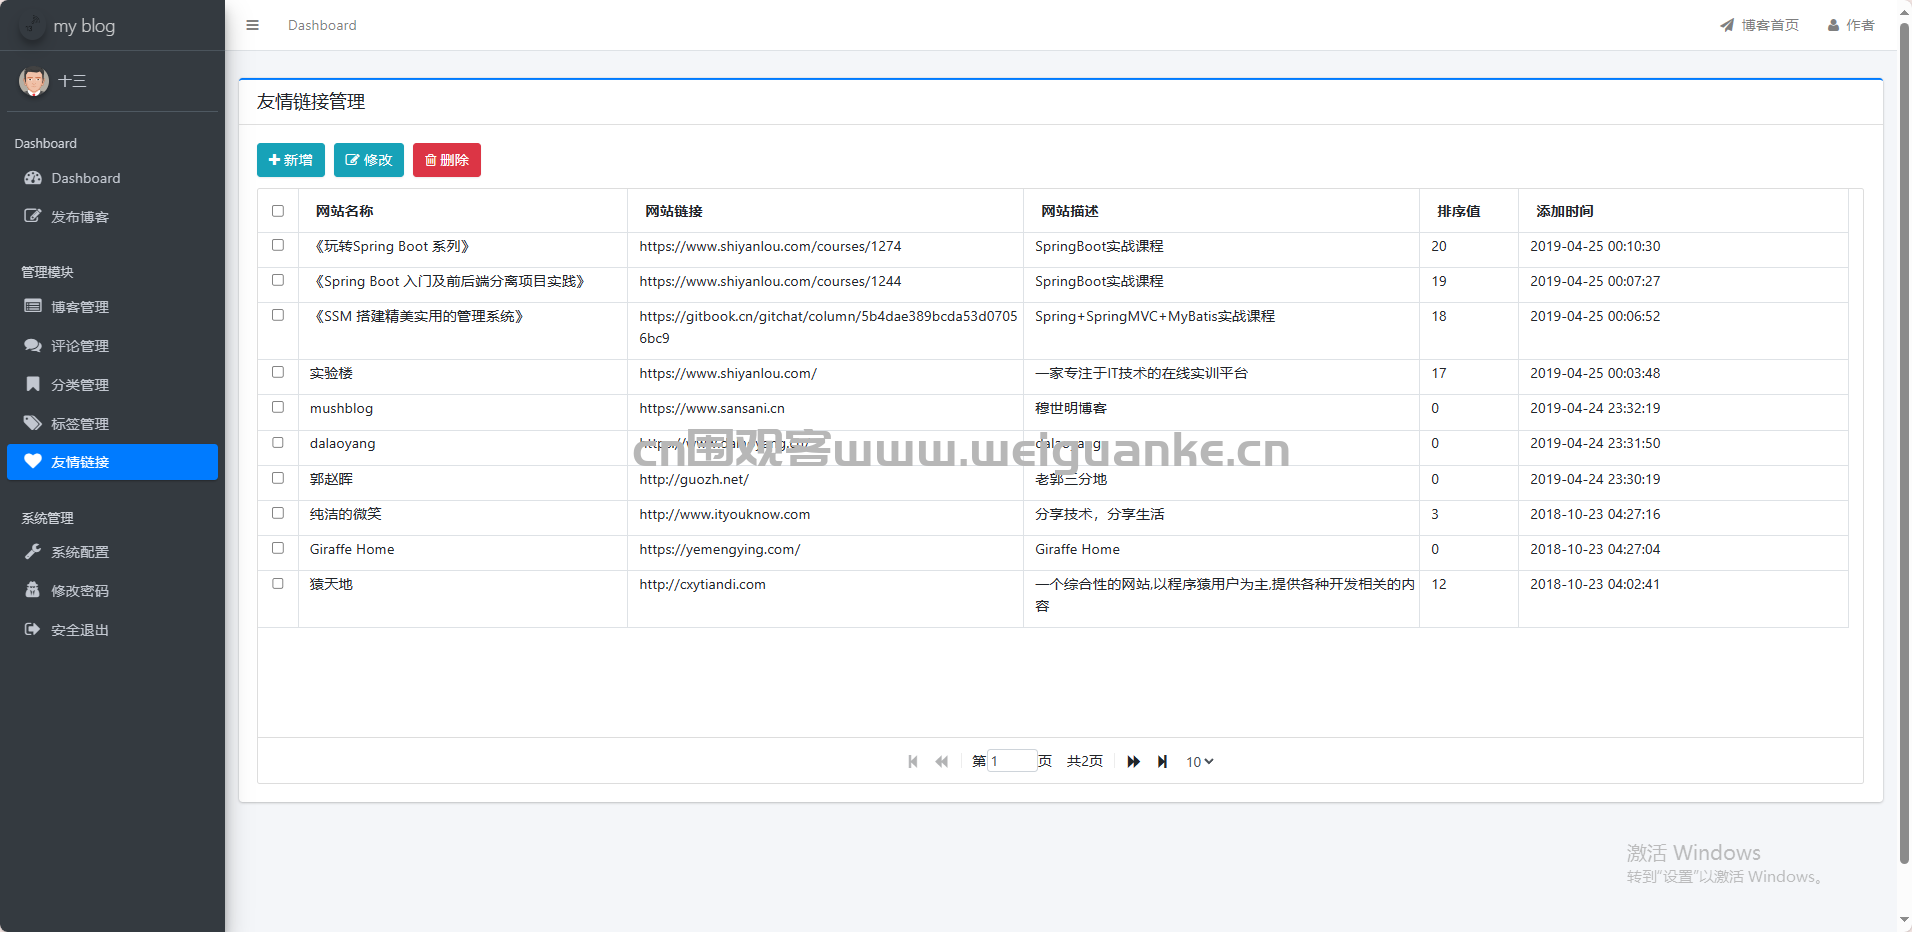
Task: Click the 新增 add button
Action: 291,160
